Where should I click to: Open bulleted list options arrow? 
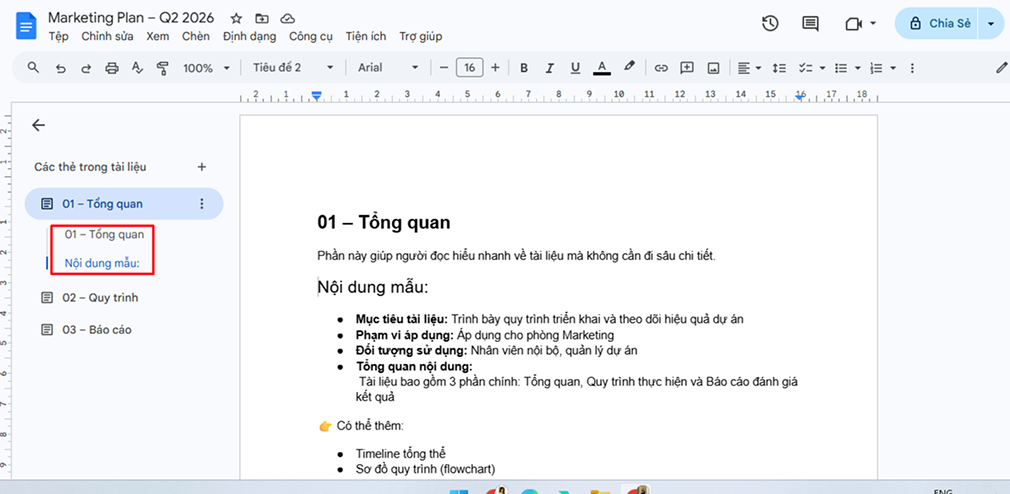click(x=858, y=68)
